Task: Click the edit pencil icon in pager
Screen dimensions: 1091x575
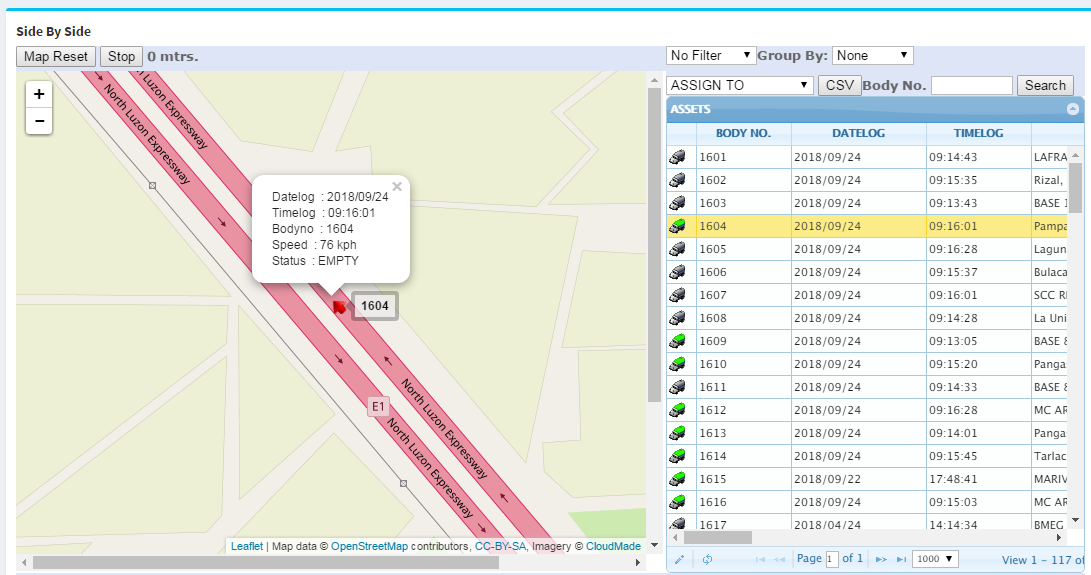Action: coord(680,559)
